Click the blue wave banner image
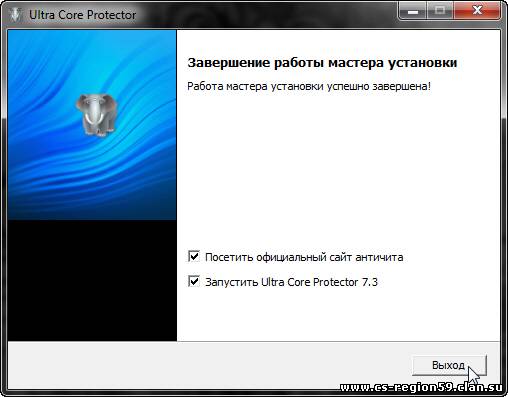This screenshot has width=508, height=397. pos(92,125)
